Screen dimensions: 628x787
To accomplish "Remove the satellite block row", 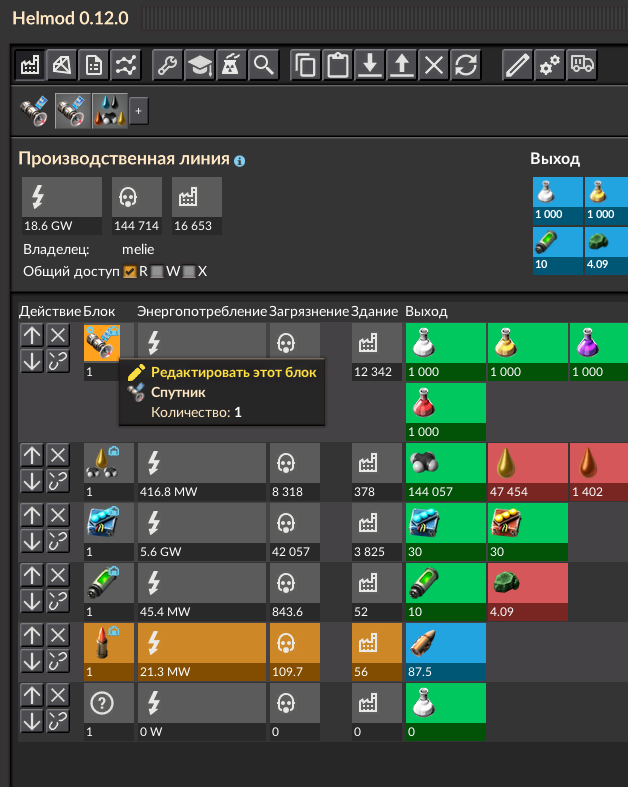I will pyautogui.click(x=58, y=335).
